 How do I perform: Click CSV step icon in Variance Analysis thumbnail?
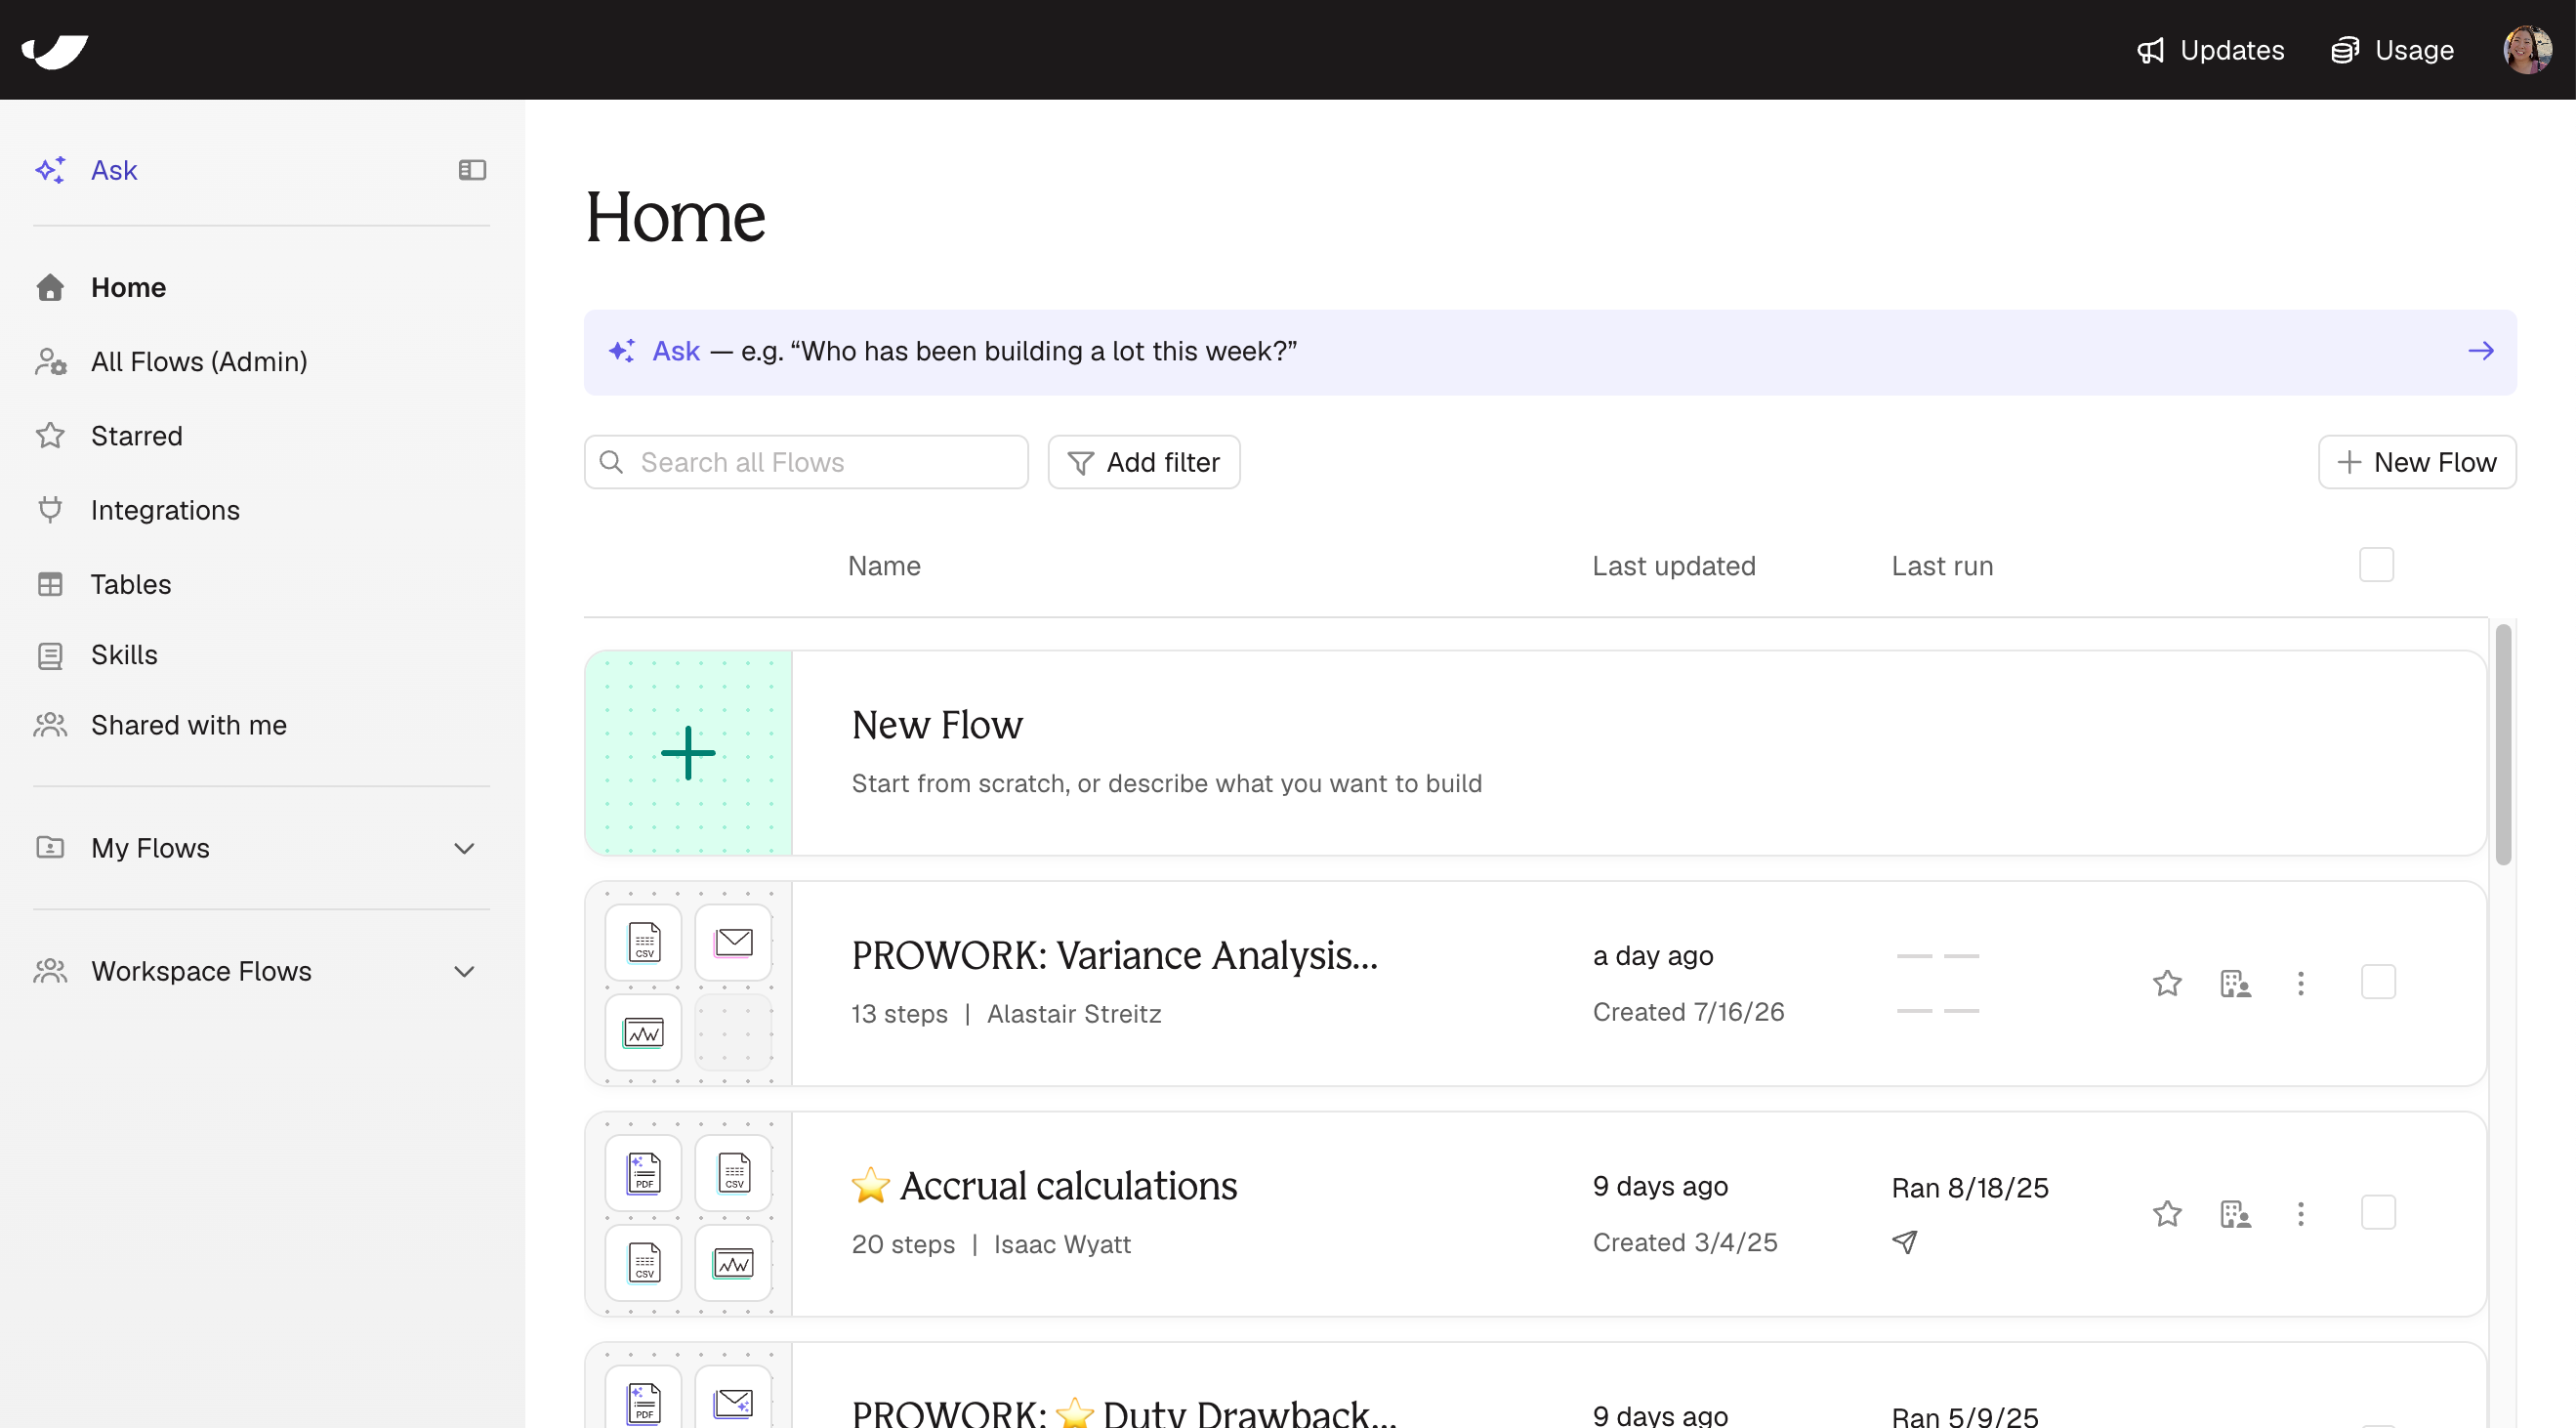click(644, 942)
